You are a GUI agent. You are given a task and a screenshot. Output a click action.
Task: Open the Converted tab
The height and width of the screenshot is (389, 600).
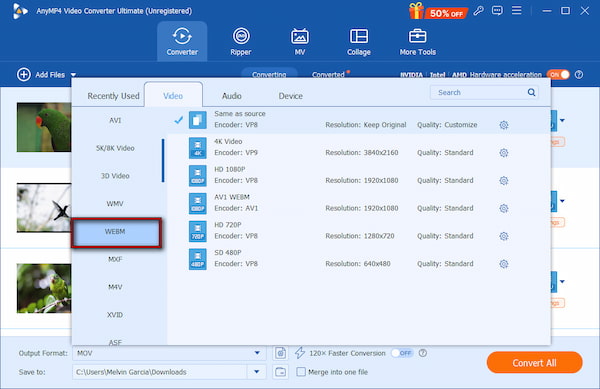coord(328,74)
